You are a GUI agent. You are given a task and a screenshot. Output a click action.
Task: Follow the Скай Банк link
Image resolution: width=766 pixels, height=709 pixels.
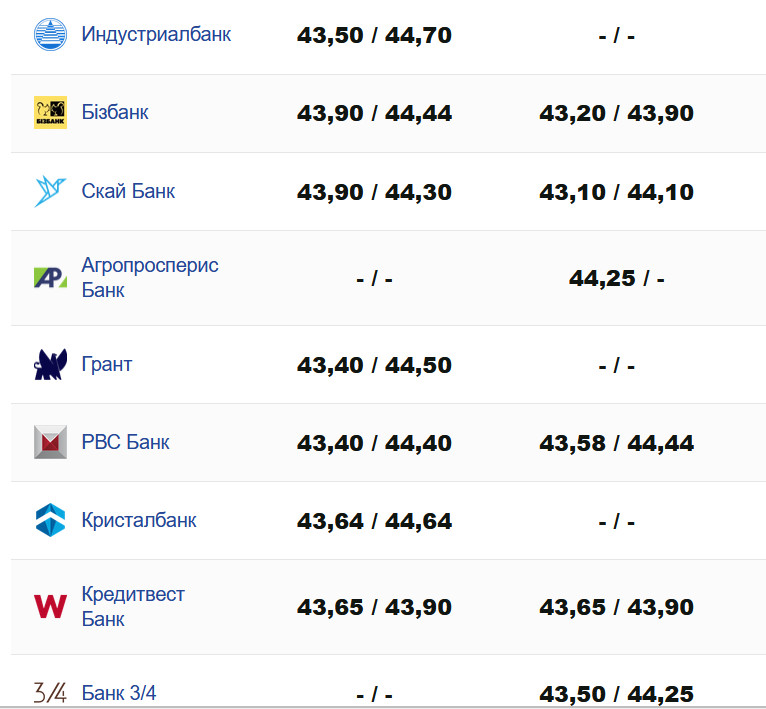coord(128,190)
